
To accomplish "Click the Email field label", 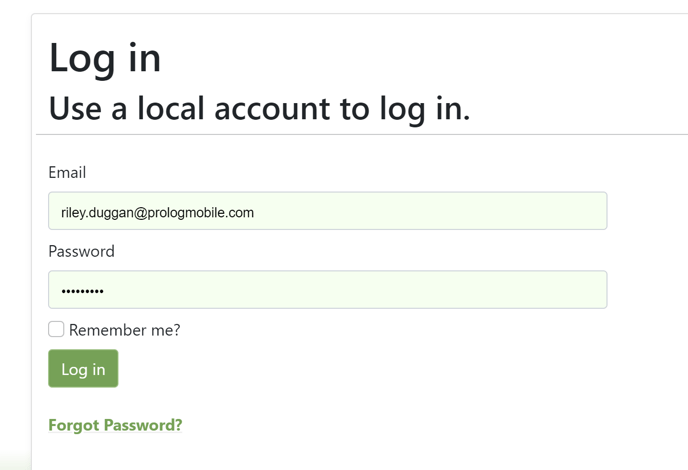I will [67, 172].
